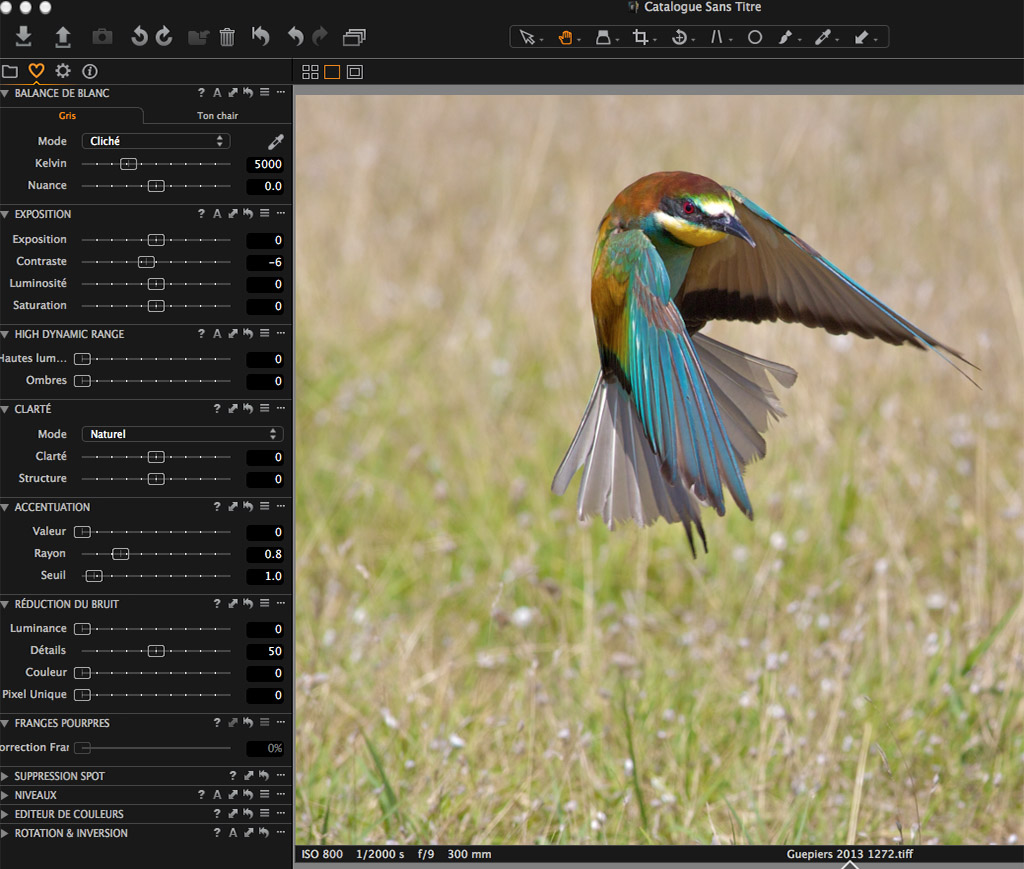Open the info metadata tool tab
The height and width of the screenshot is (869, 1024).
click(89, 71)
